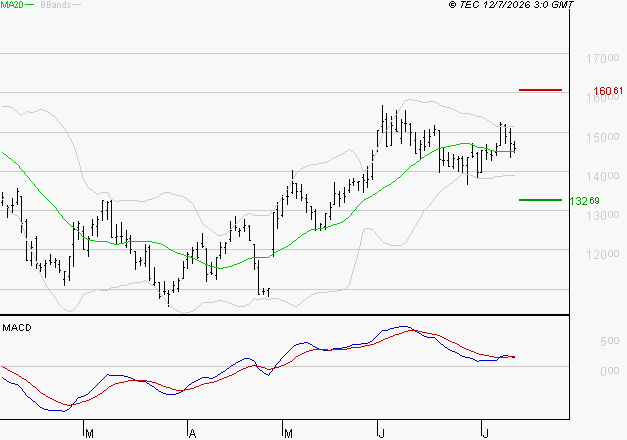The image size is (627, 440).
Task: Click the 14000 price axis label
Action: point(603,176)
